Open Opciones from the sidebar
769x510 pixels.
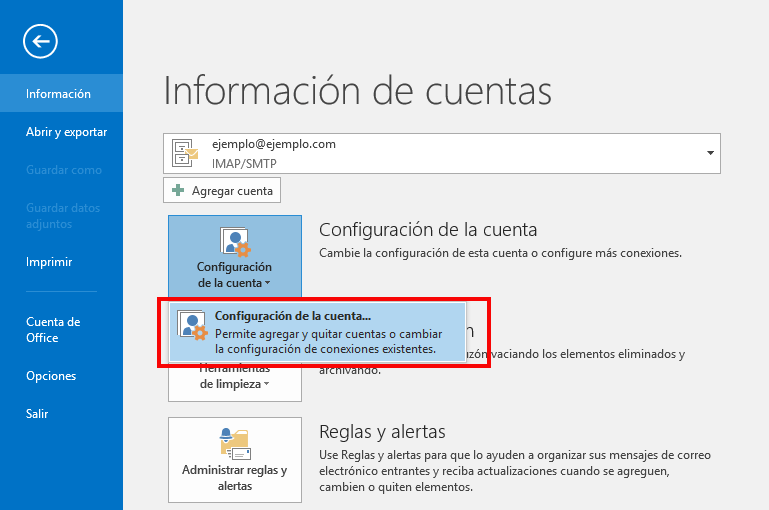(51, 376)
